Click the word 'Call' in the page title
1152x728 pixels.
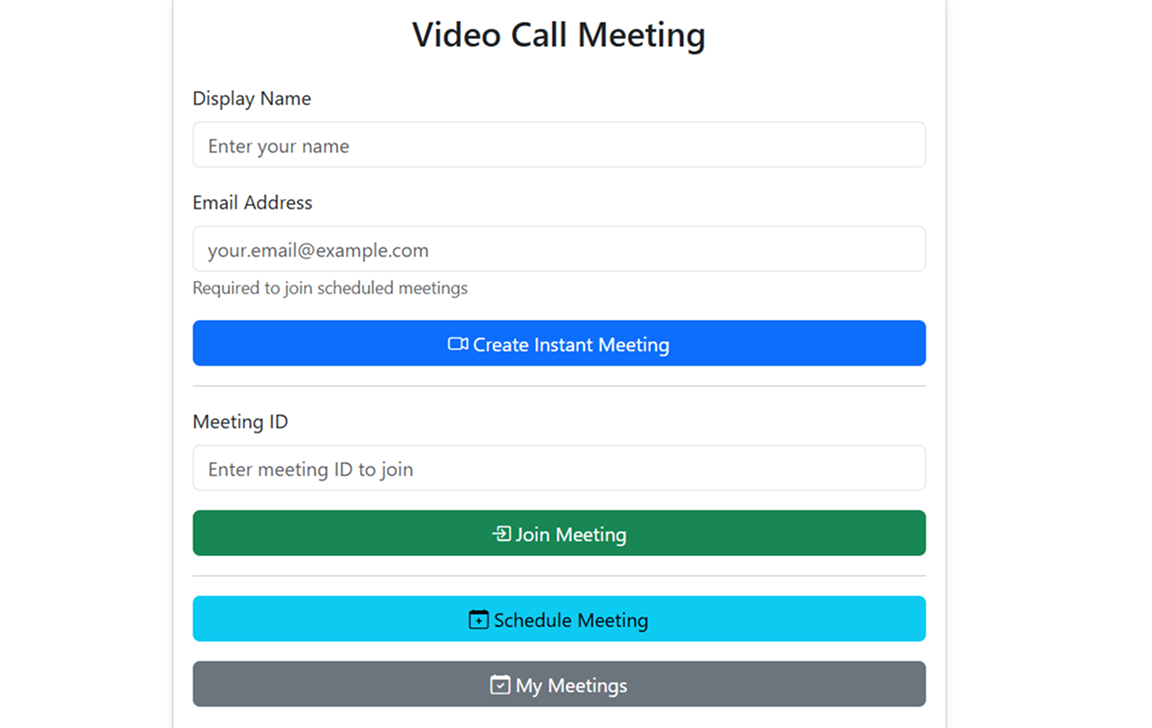coord(539,35)
